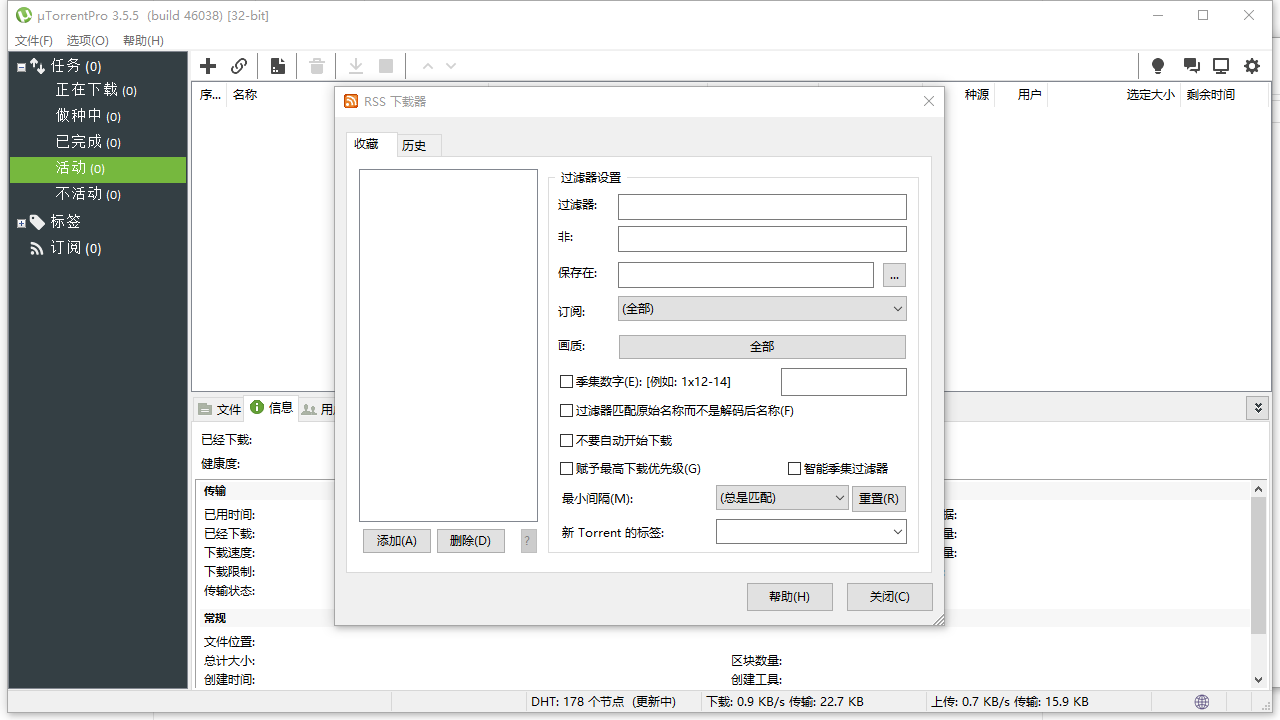The height and width of the screenshot is (720, 1280).
Task: Collapse the detail pane with double chevron
Action: pyautogui.click(x=1257, y=408)
